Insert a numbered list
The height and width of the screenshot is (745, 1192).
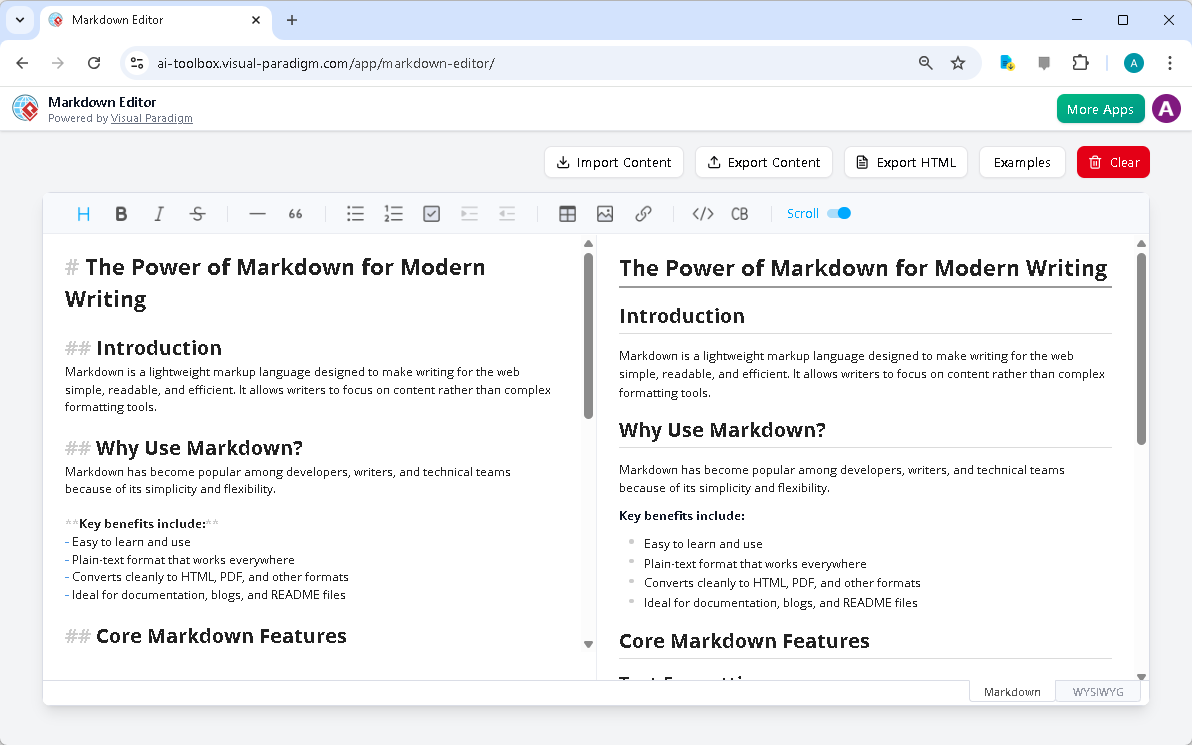coord(393,213)
